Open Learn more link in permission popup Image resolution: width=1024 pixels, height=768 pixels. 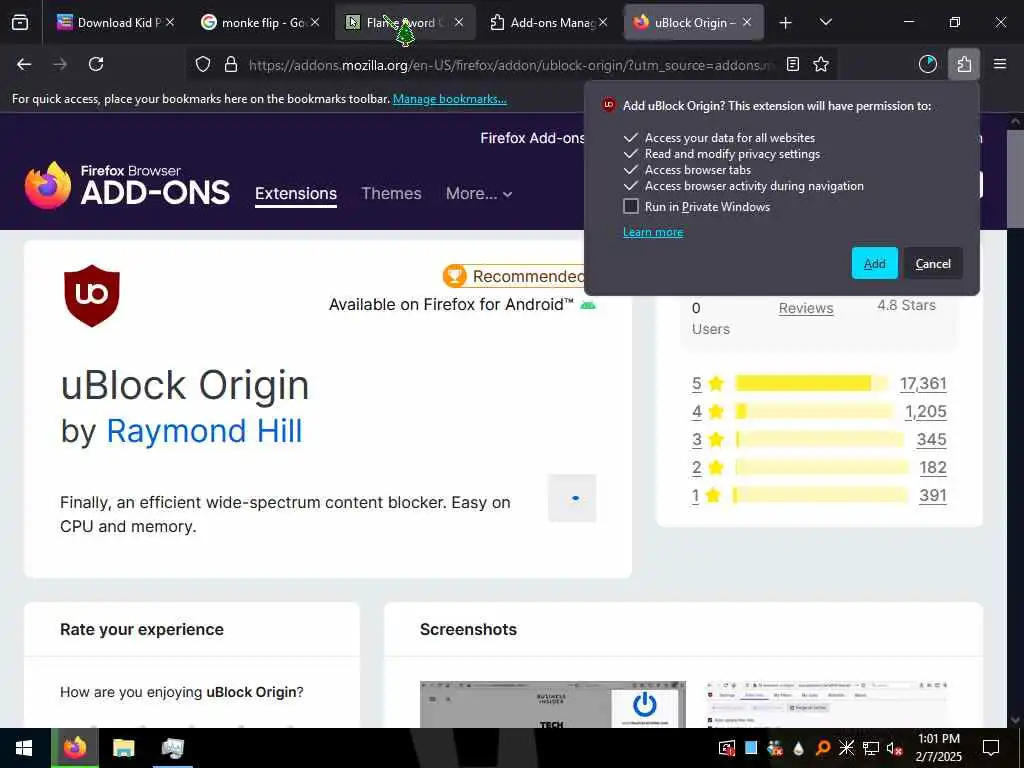[x=653, y=232]
